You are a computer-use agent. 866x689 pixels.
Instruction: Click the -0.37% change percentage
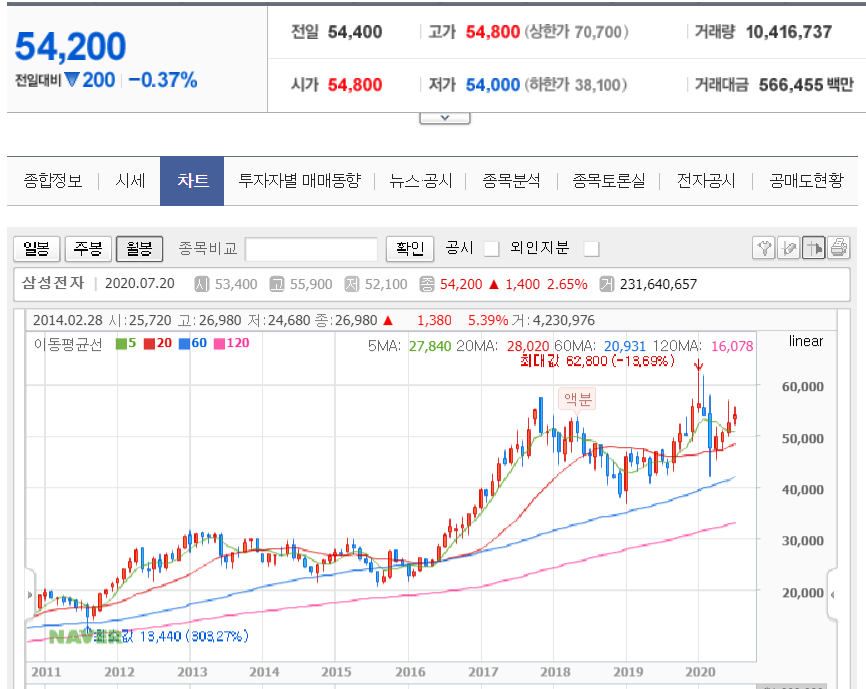coord(163,81)
